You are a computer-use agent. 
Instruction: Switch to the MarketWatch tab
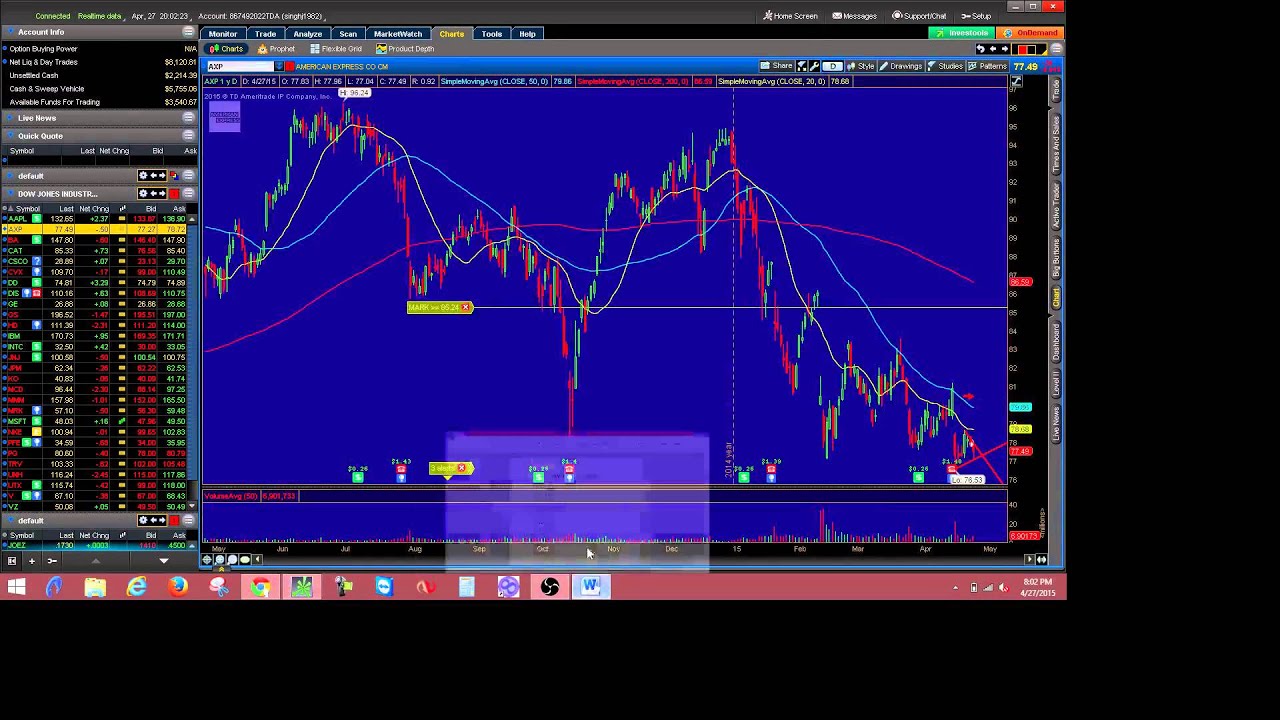(x=398, y=34)
